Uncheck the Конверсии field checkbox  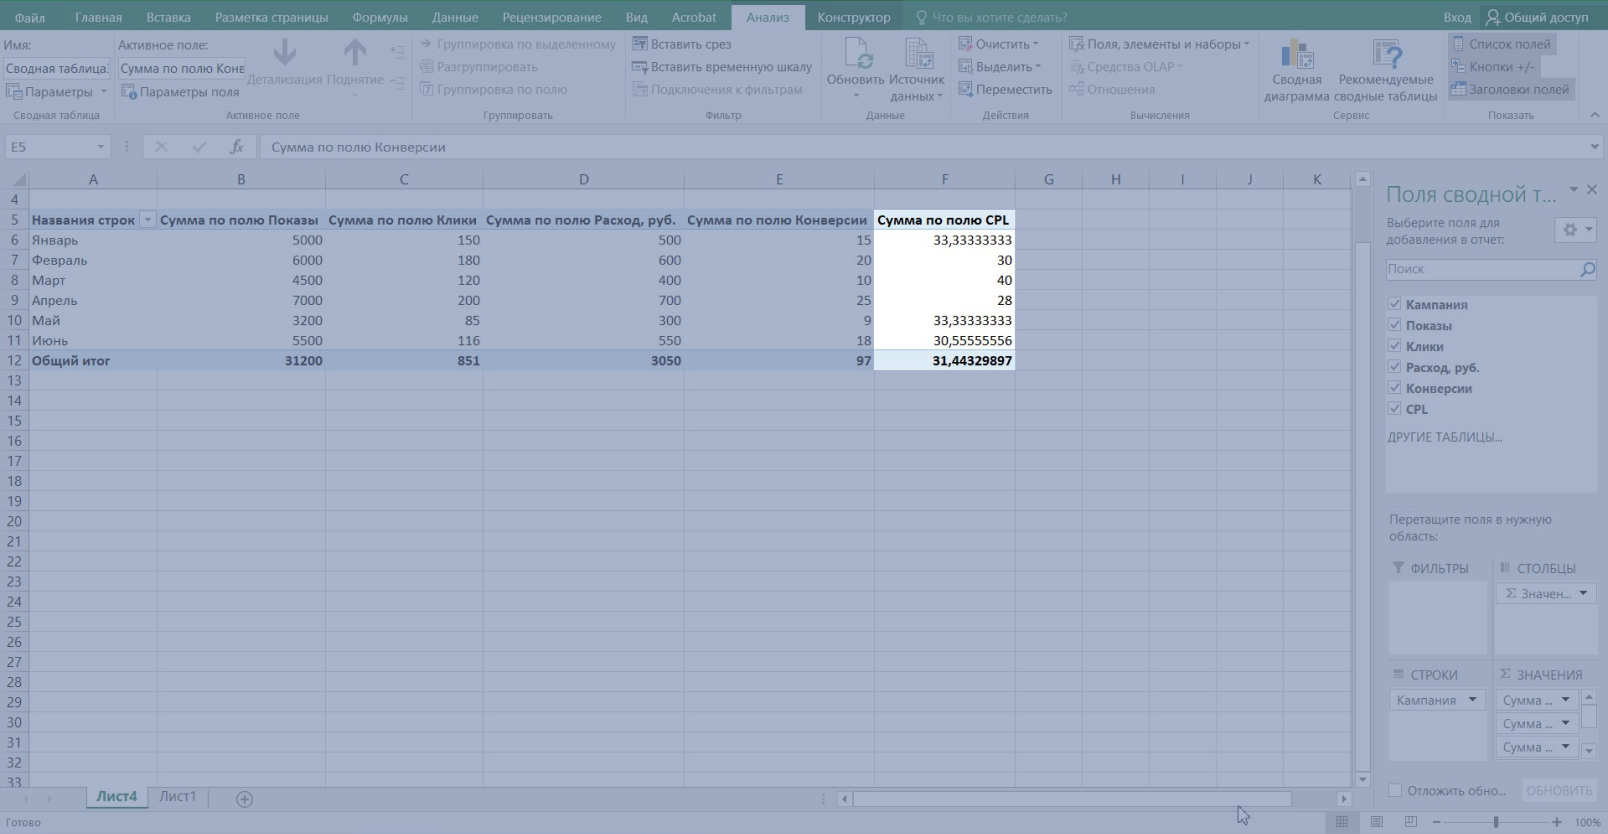pyautogui.click(x=1395, y=388)
